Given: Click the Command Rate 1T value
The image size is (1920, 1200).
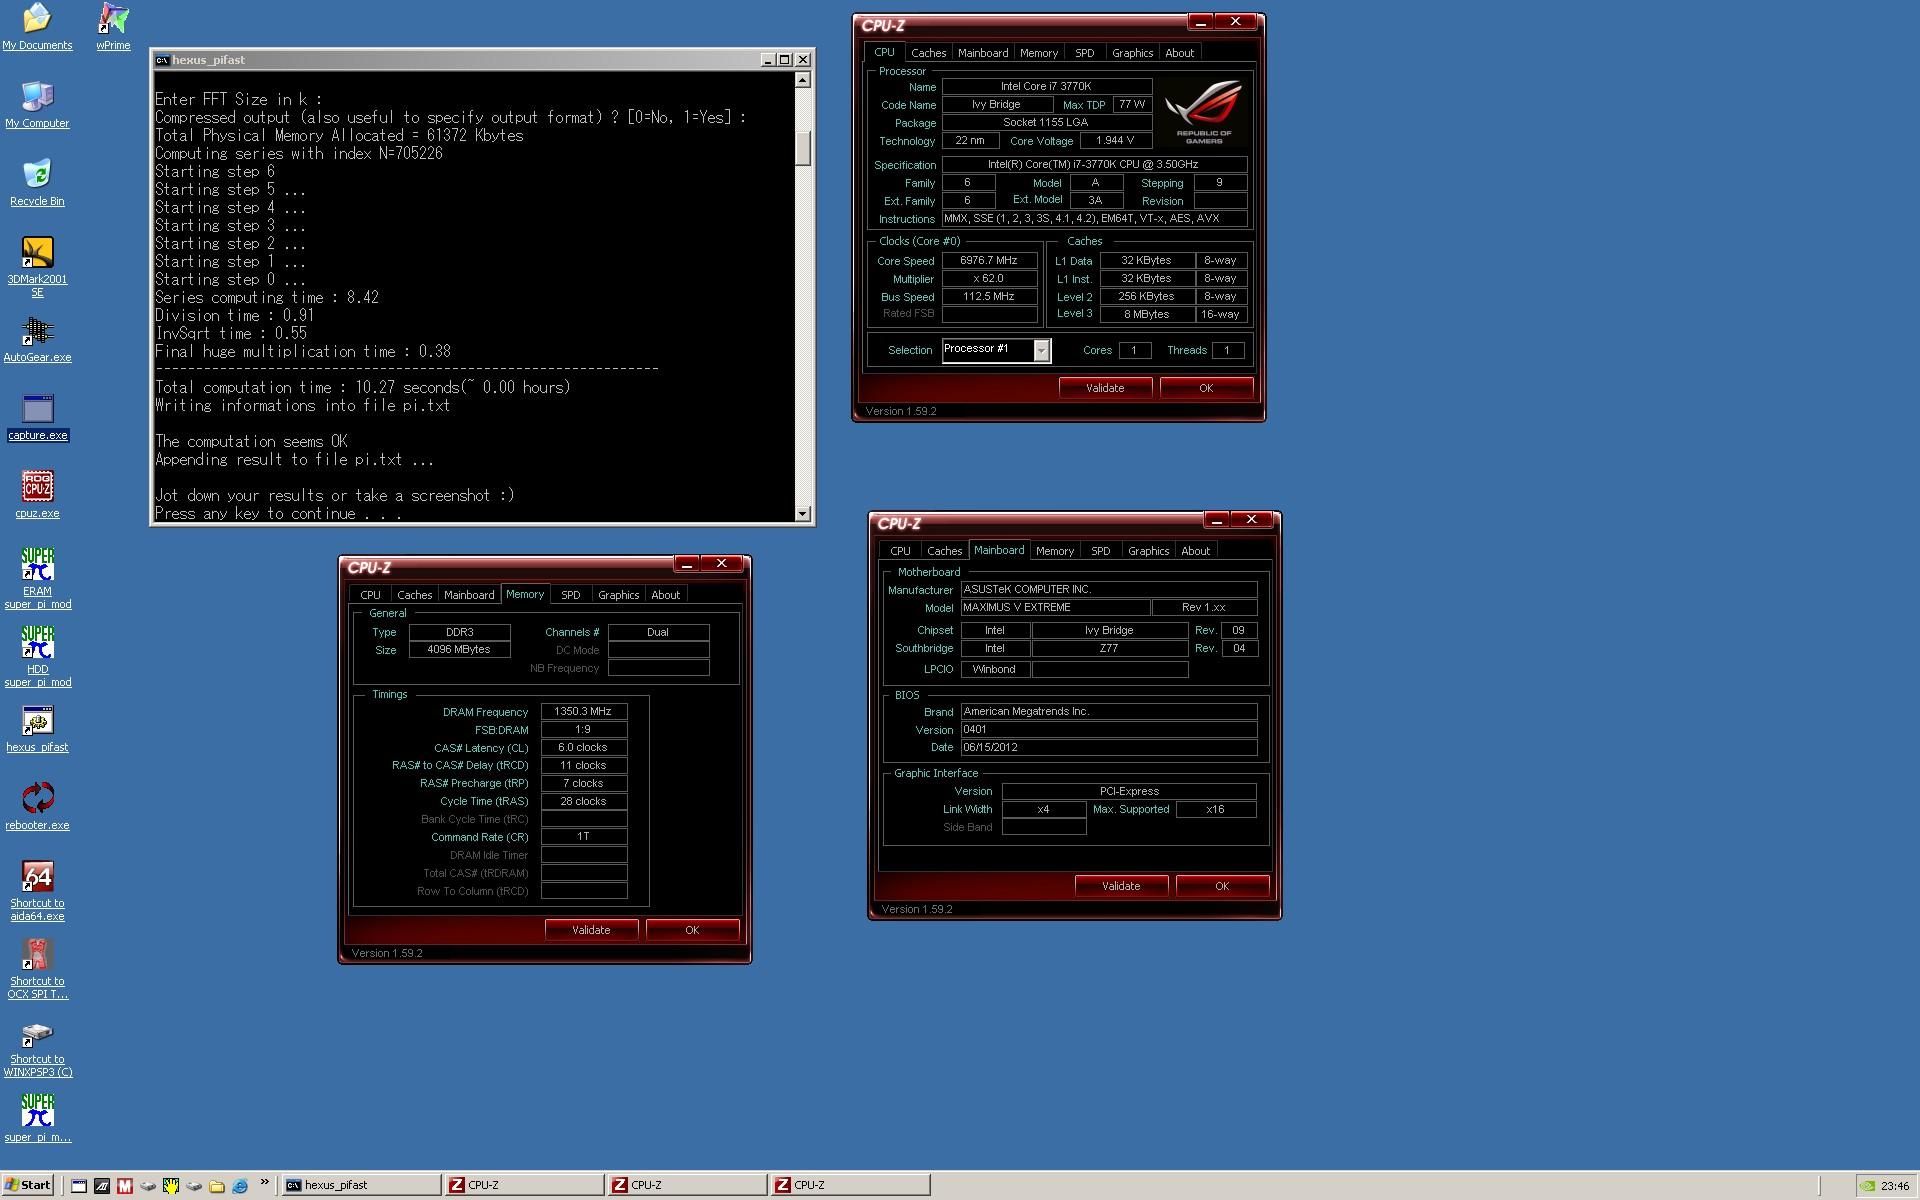Looking at the screenshot, I should pyautogui.click(x=584, y=837).
